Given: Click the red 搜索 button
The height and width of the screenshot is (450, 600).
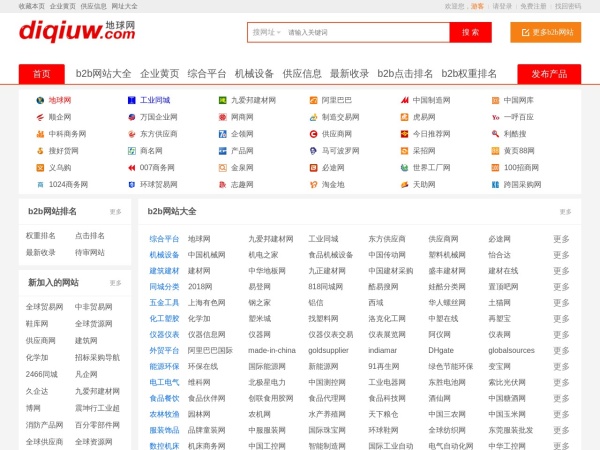Looking at the screenshot, I should tap(471, 33).
